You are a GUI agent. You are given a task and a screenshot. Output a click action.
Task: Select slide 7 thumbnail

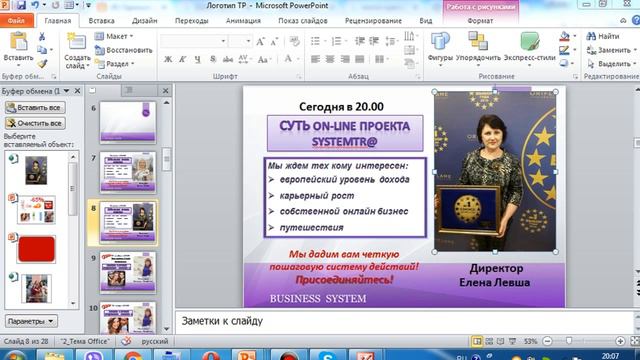128,172
